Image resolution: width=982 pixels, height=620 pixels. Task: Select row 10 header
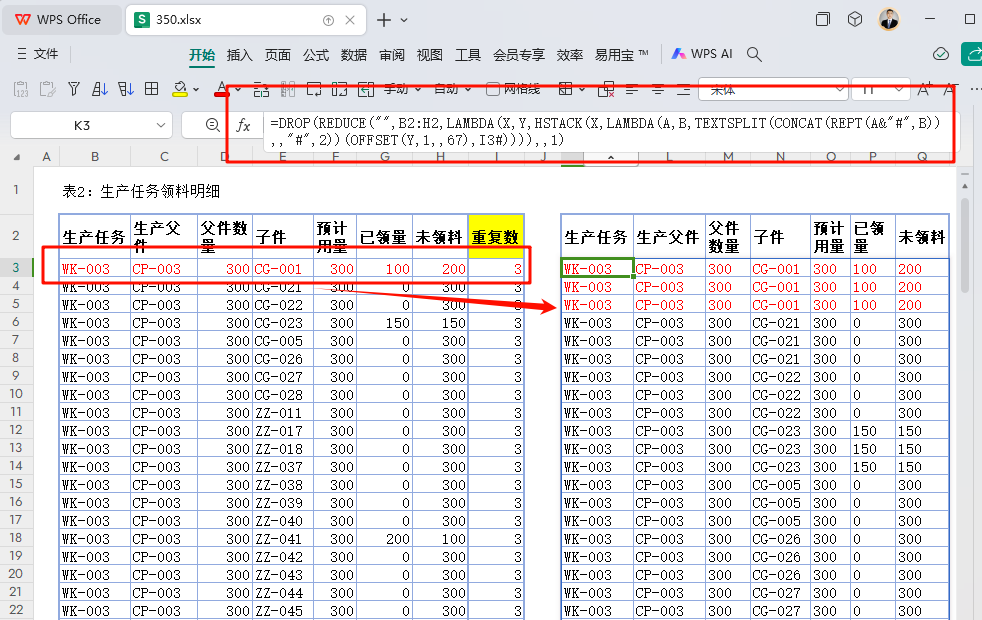point(16,394)
